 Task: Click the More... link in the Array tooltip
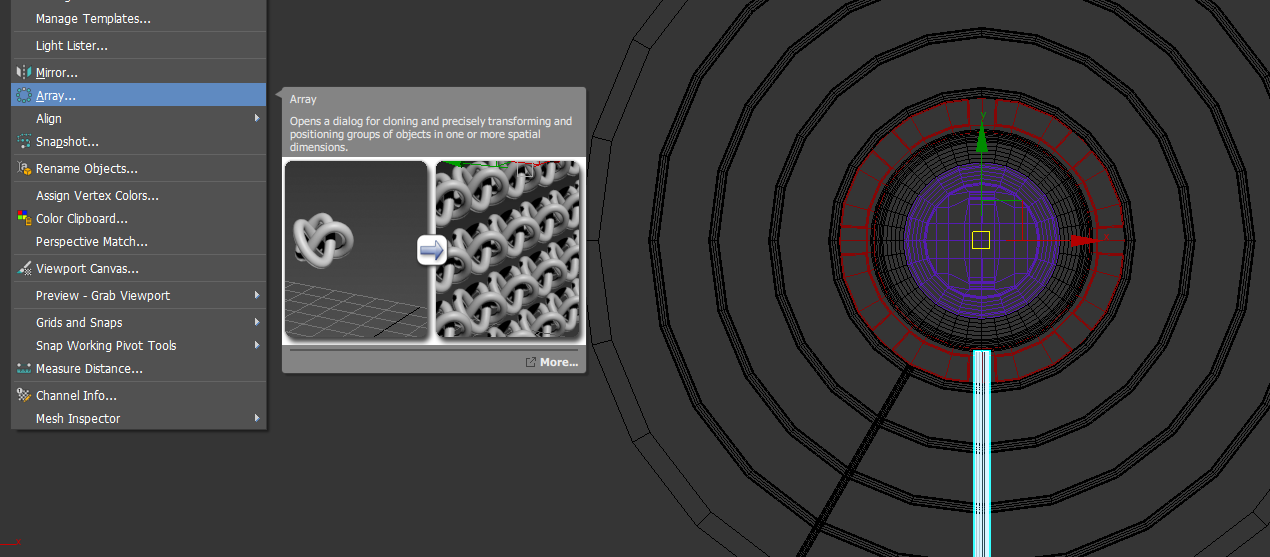[x=552, y=362]
